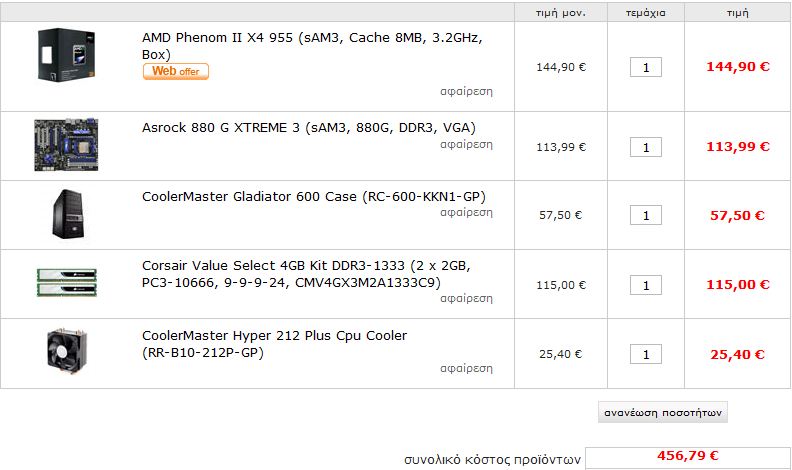Viewport: 792px width, 470px height.
Task: Remove the Corsair Value Select 4GB Kit
Action: click(x=466, y=299)
